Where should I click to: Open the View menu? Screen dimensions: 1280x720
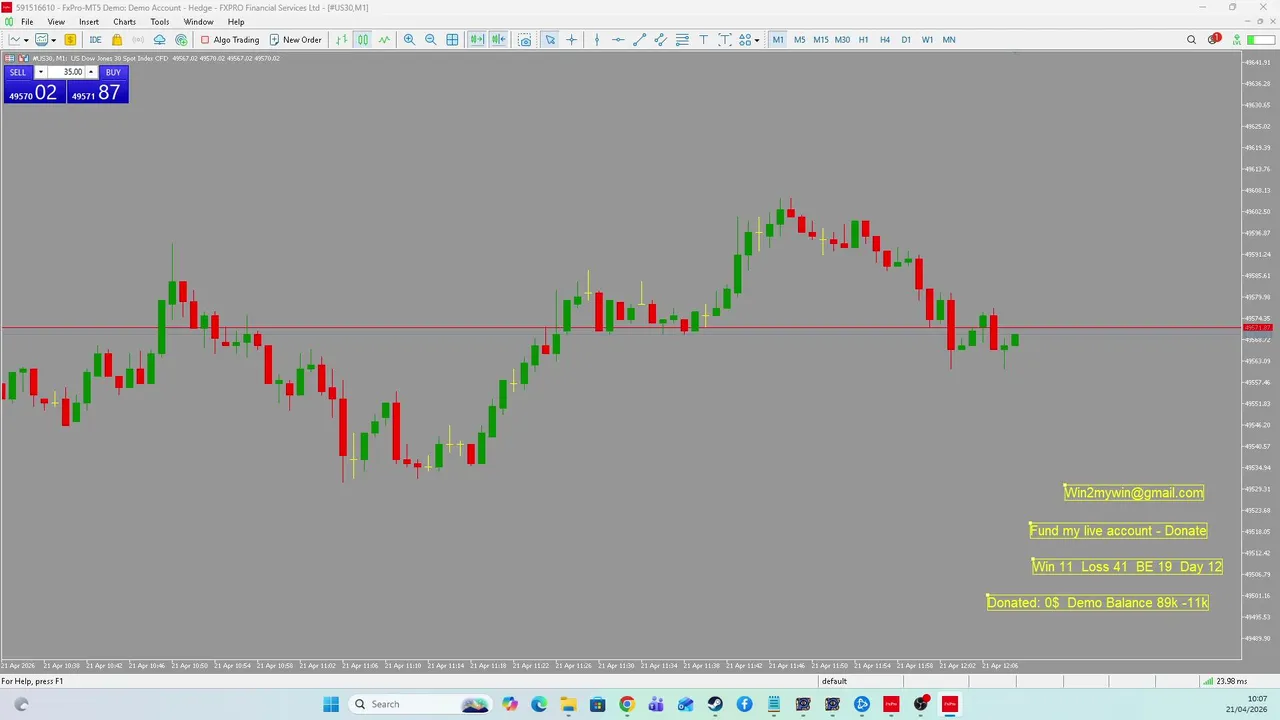tap(56, 22)
